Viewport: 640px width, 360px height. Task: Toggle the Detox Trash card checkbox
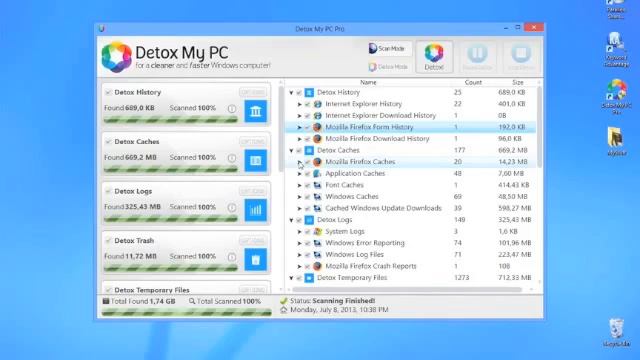coord(108,240)
